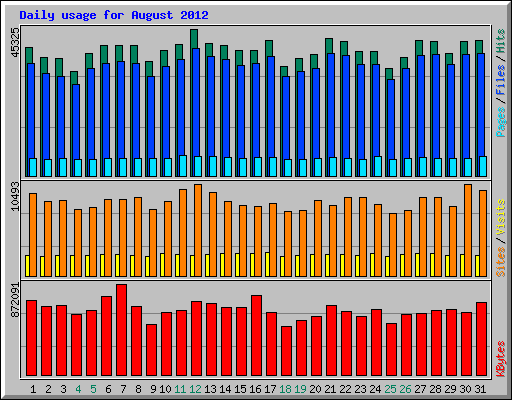512x400 pixels.
Task: Click day 10 on the date axis
Action: 165,389
